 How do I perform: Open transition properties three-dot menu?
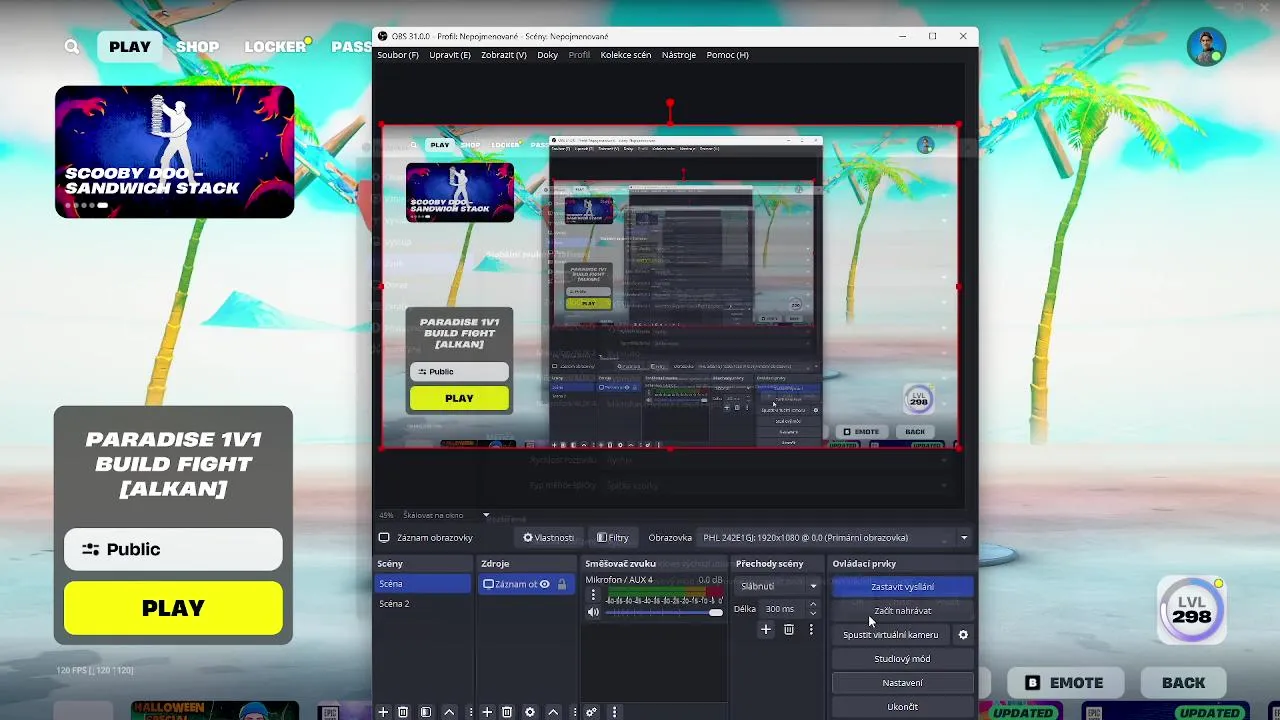point(811,629)
